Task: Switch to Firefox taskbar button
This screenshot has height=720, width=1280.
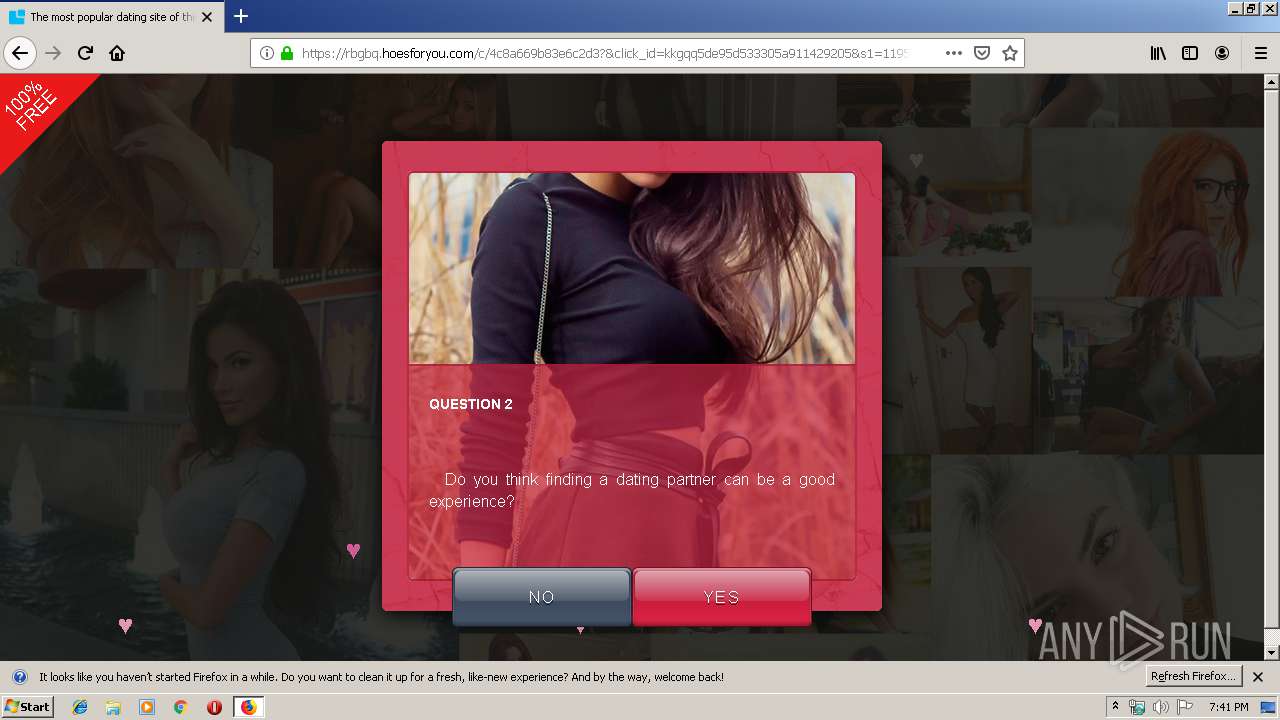Action: pos(248,707)
